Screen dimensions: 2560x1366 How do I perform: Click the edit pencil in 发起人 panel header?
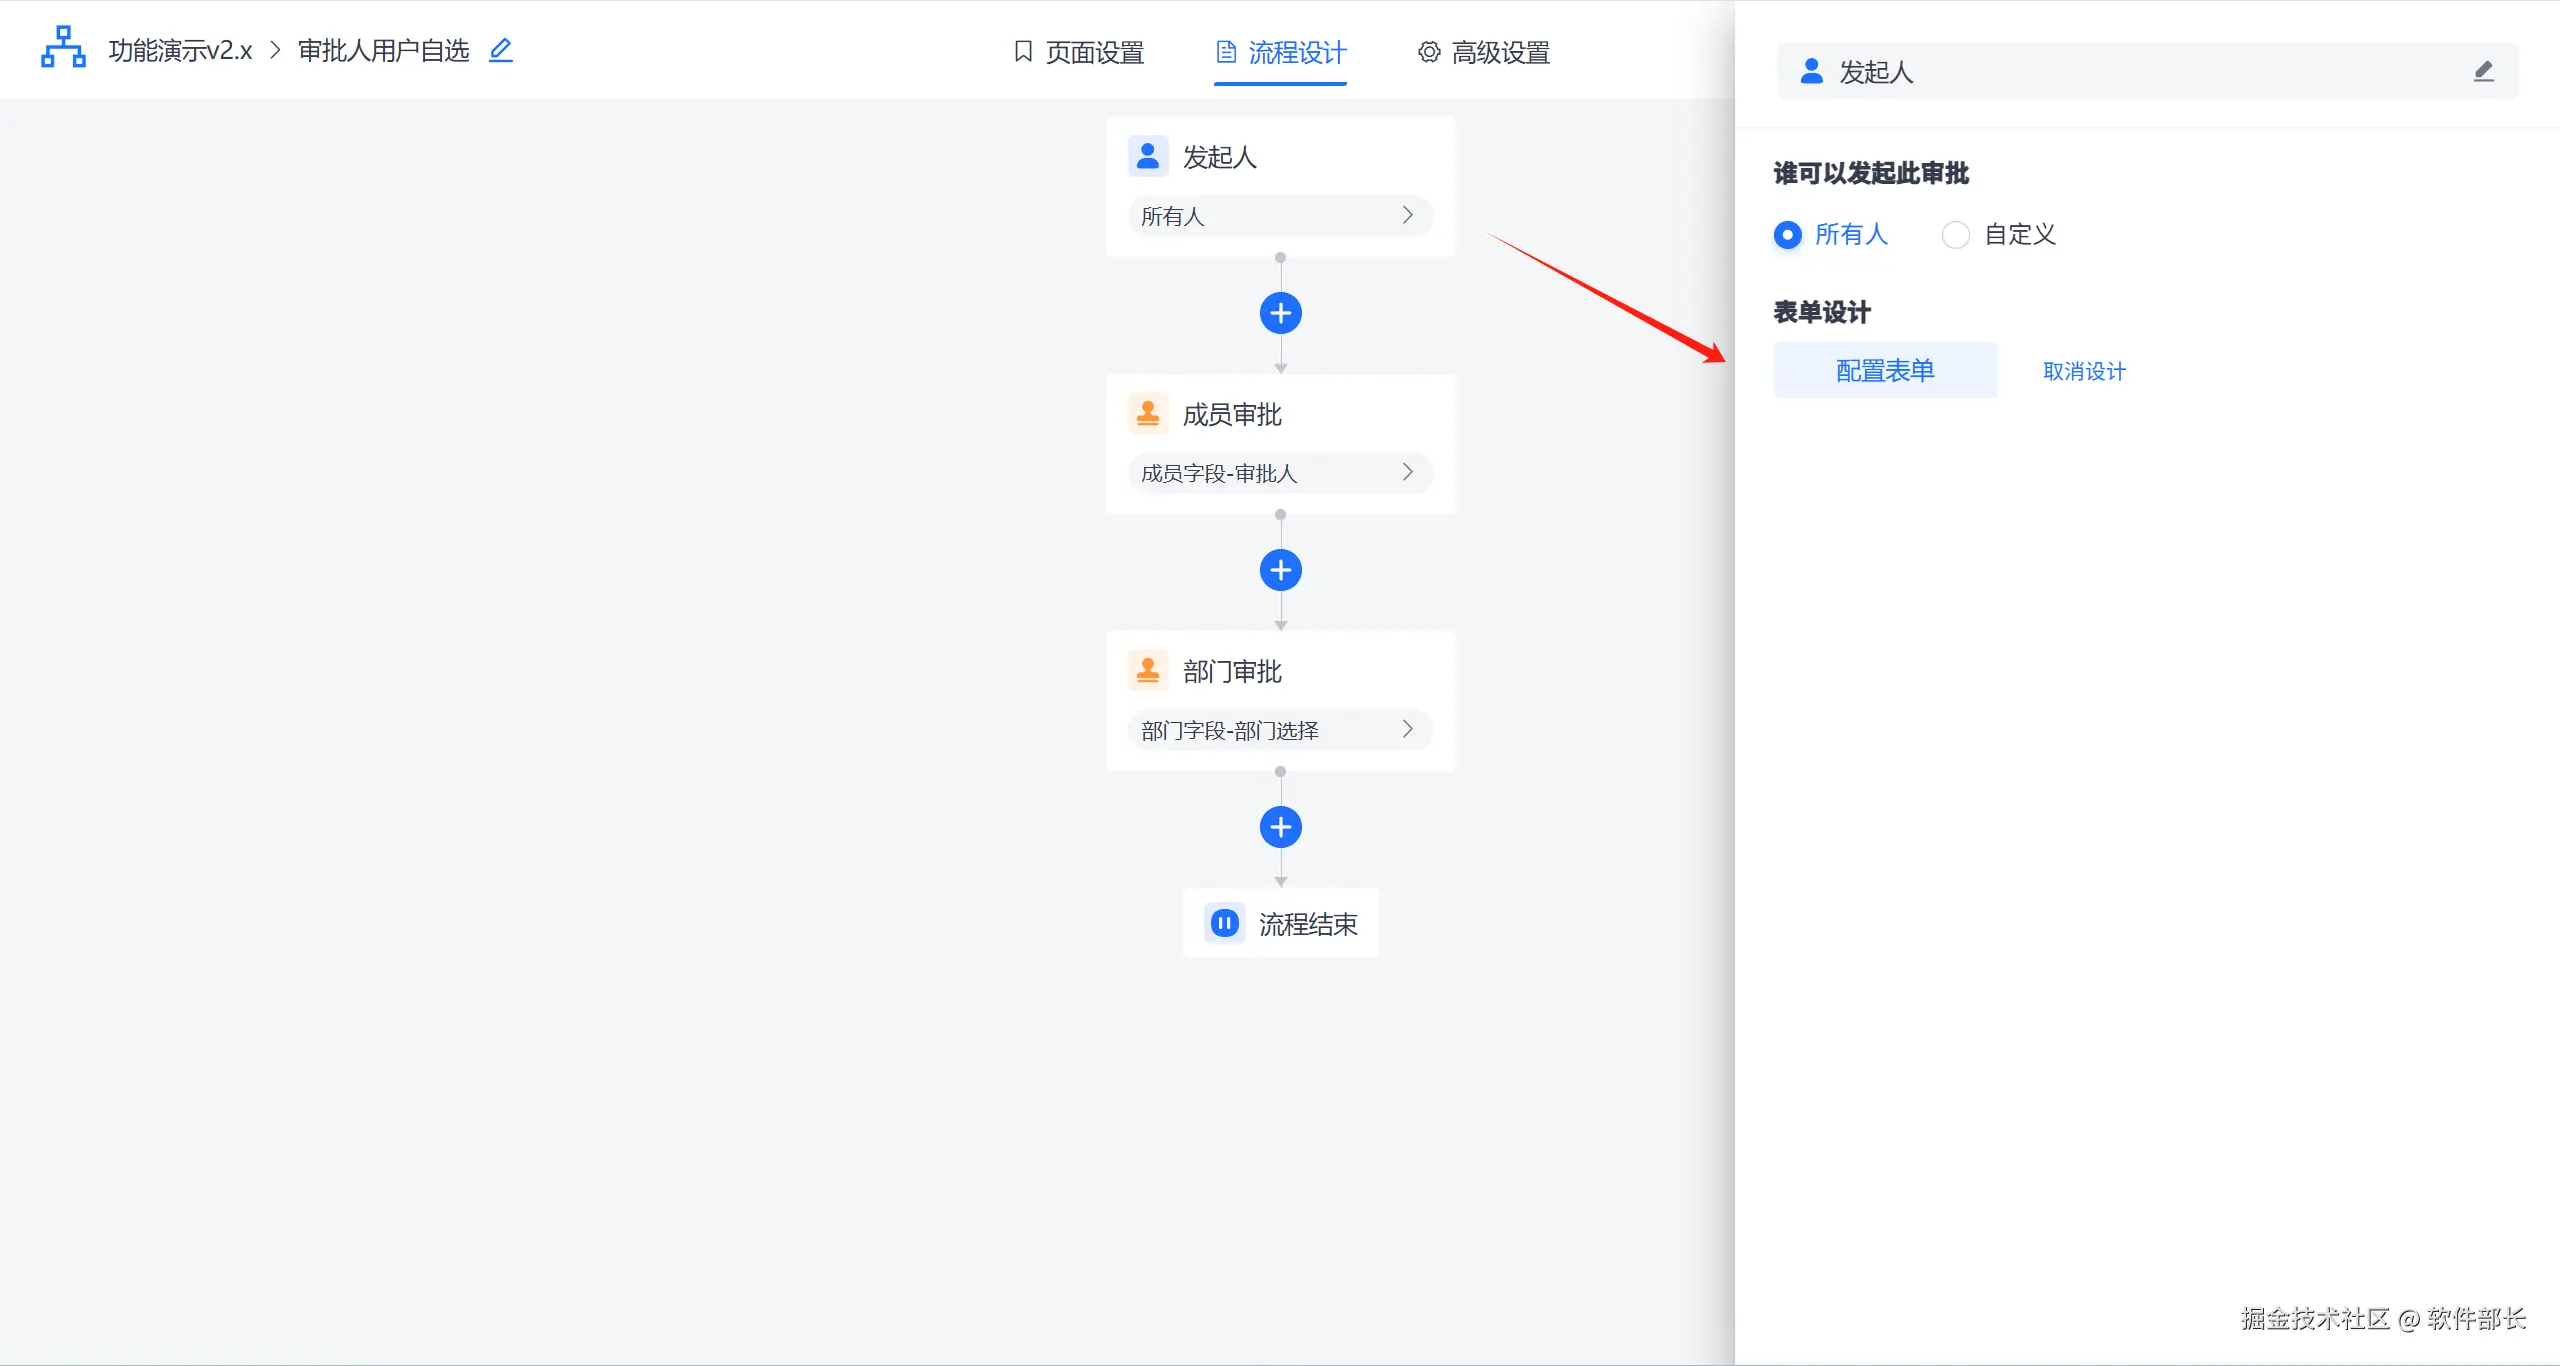tap(2484, 71)
